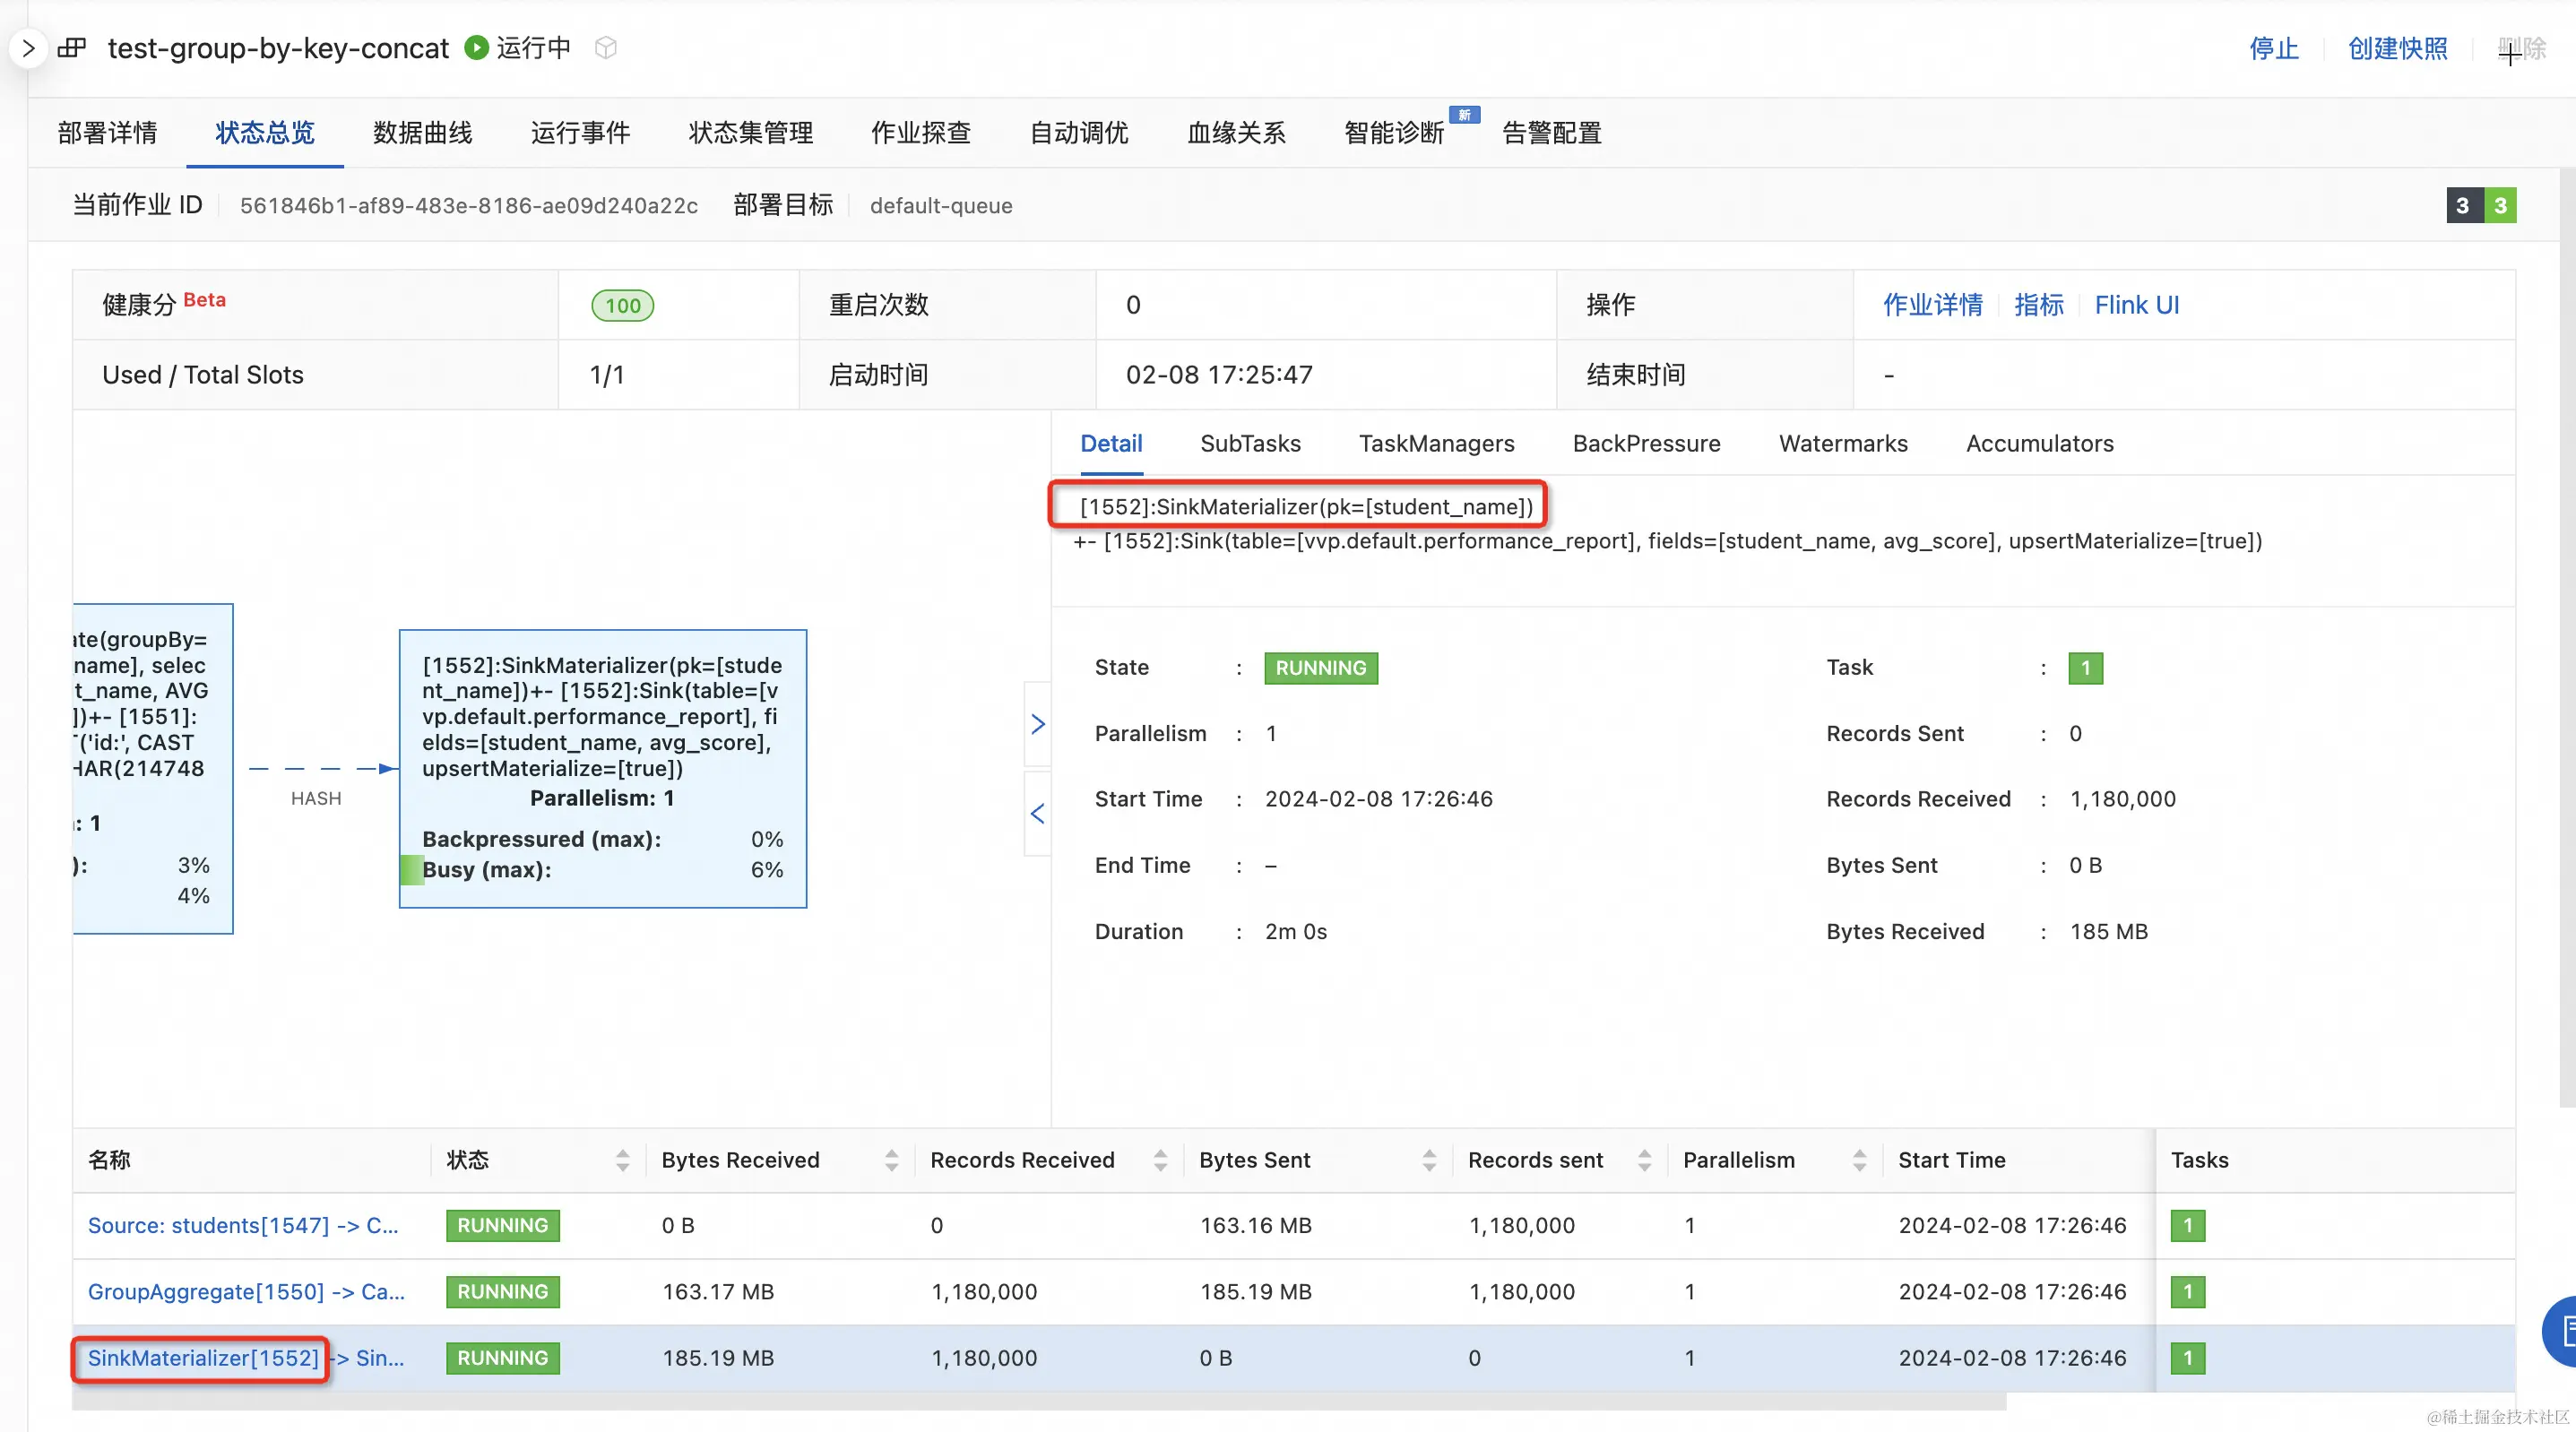Click the floating help icon at right edge

click(2561, 1330)
